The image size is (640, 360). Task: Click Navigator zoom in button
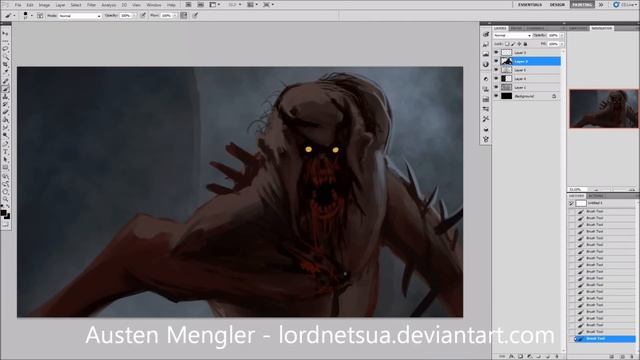point(632,190)
